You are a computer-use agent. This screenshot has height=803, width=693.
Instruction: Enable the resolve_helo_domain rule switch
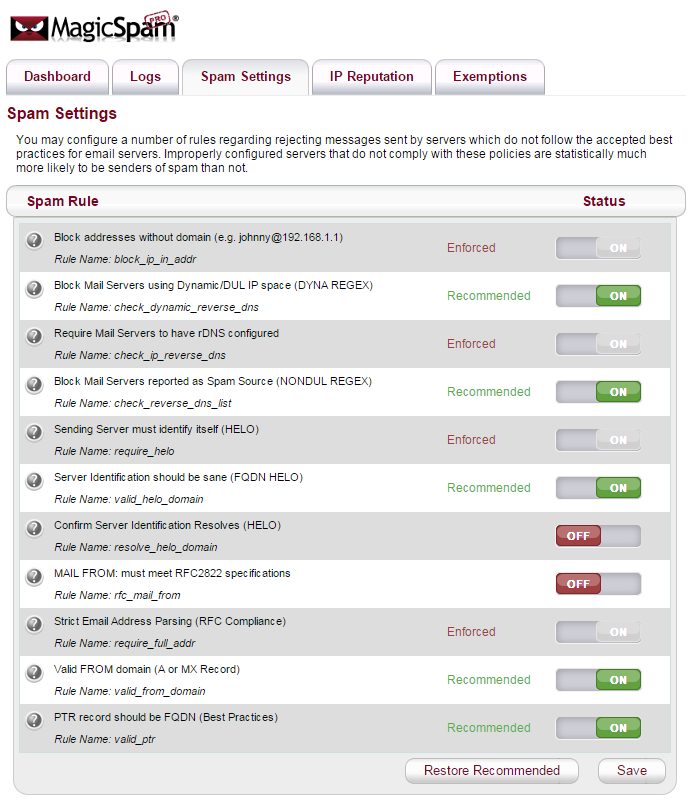click(x=598, y=536)
